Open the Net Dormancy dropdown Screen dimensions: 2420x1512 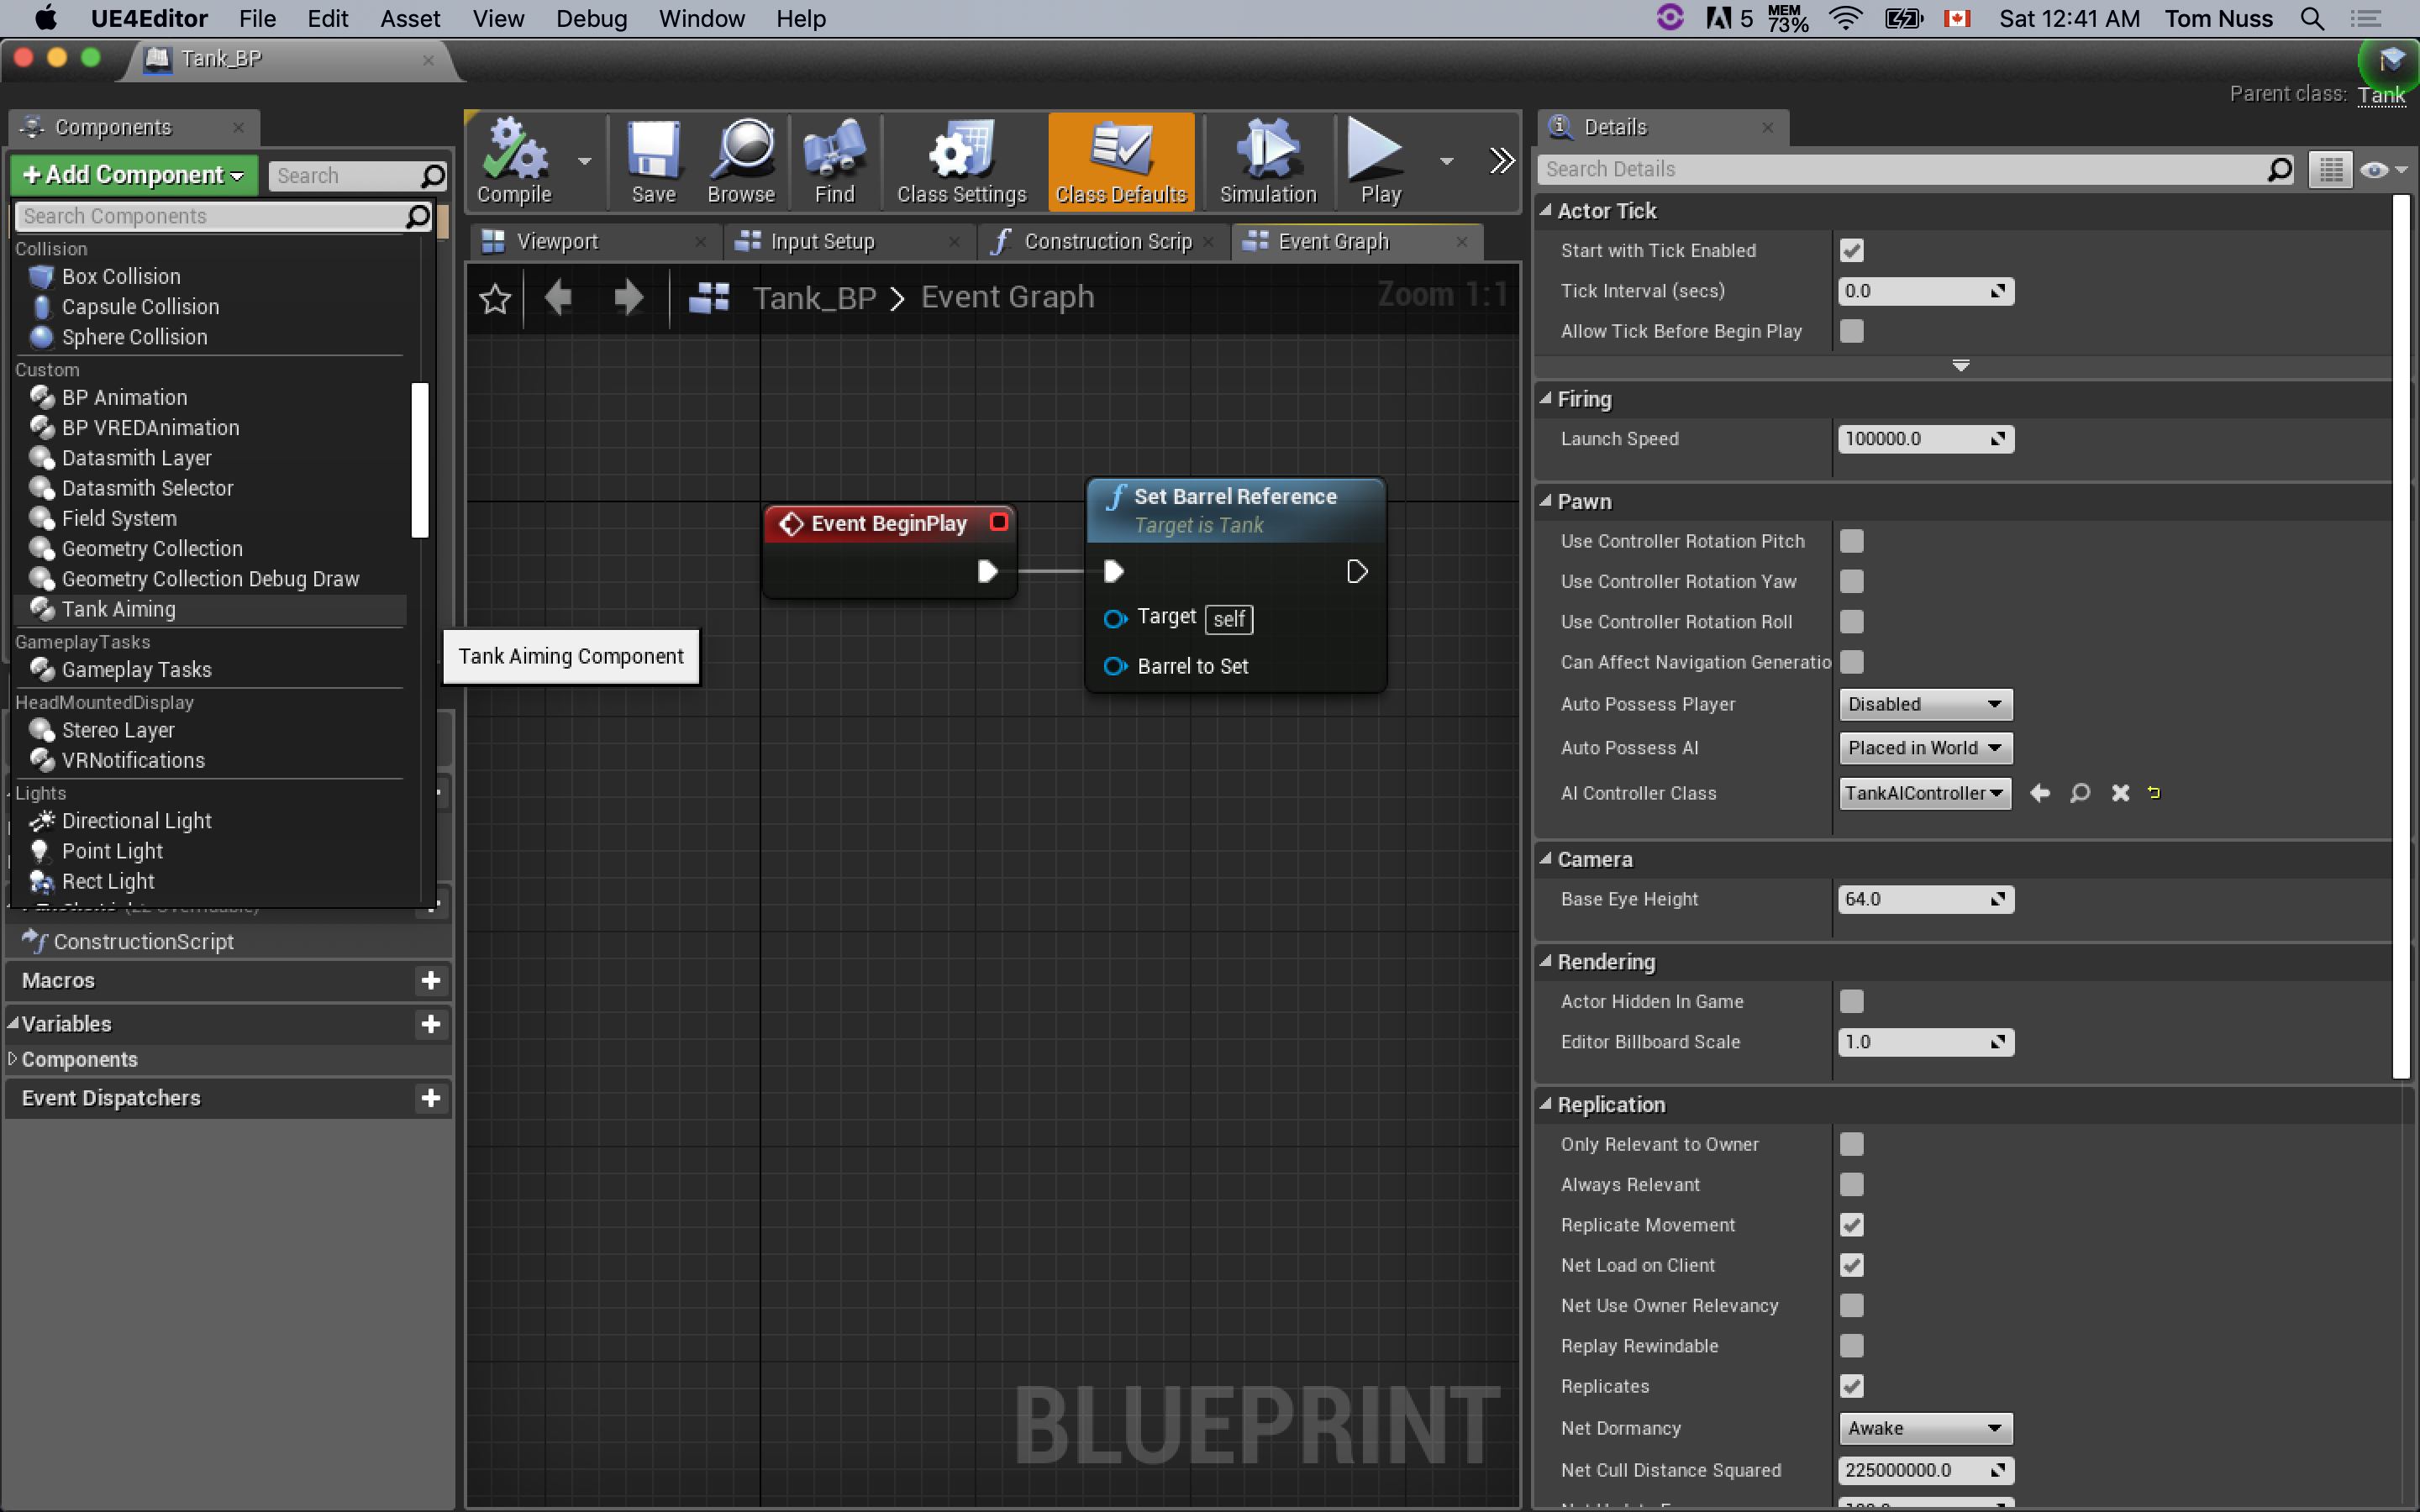1924,1428
